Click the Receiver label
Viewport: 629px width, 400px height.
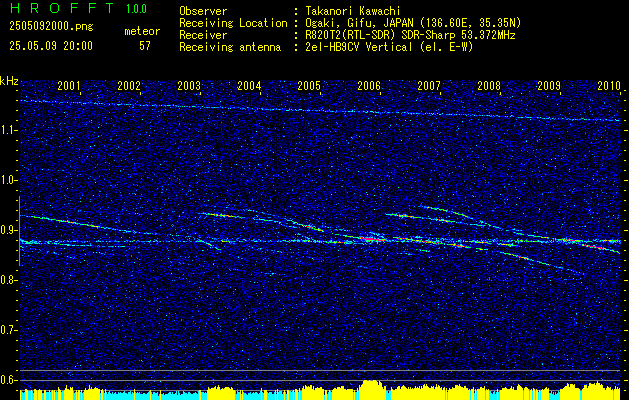[x=203, y=35]
